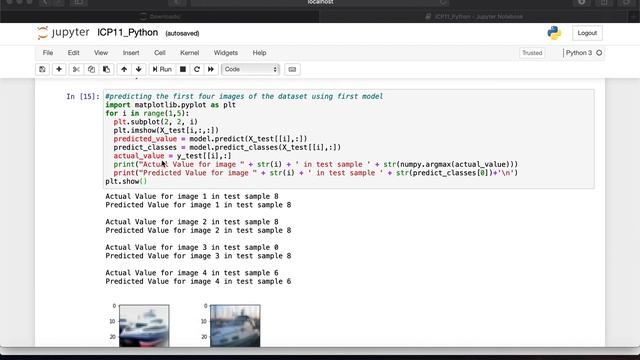Open the View menu
This screenshot has width=640, height=360.
coord(101,53)
